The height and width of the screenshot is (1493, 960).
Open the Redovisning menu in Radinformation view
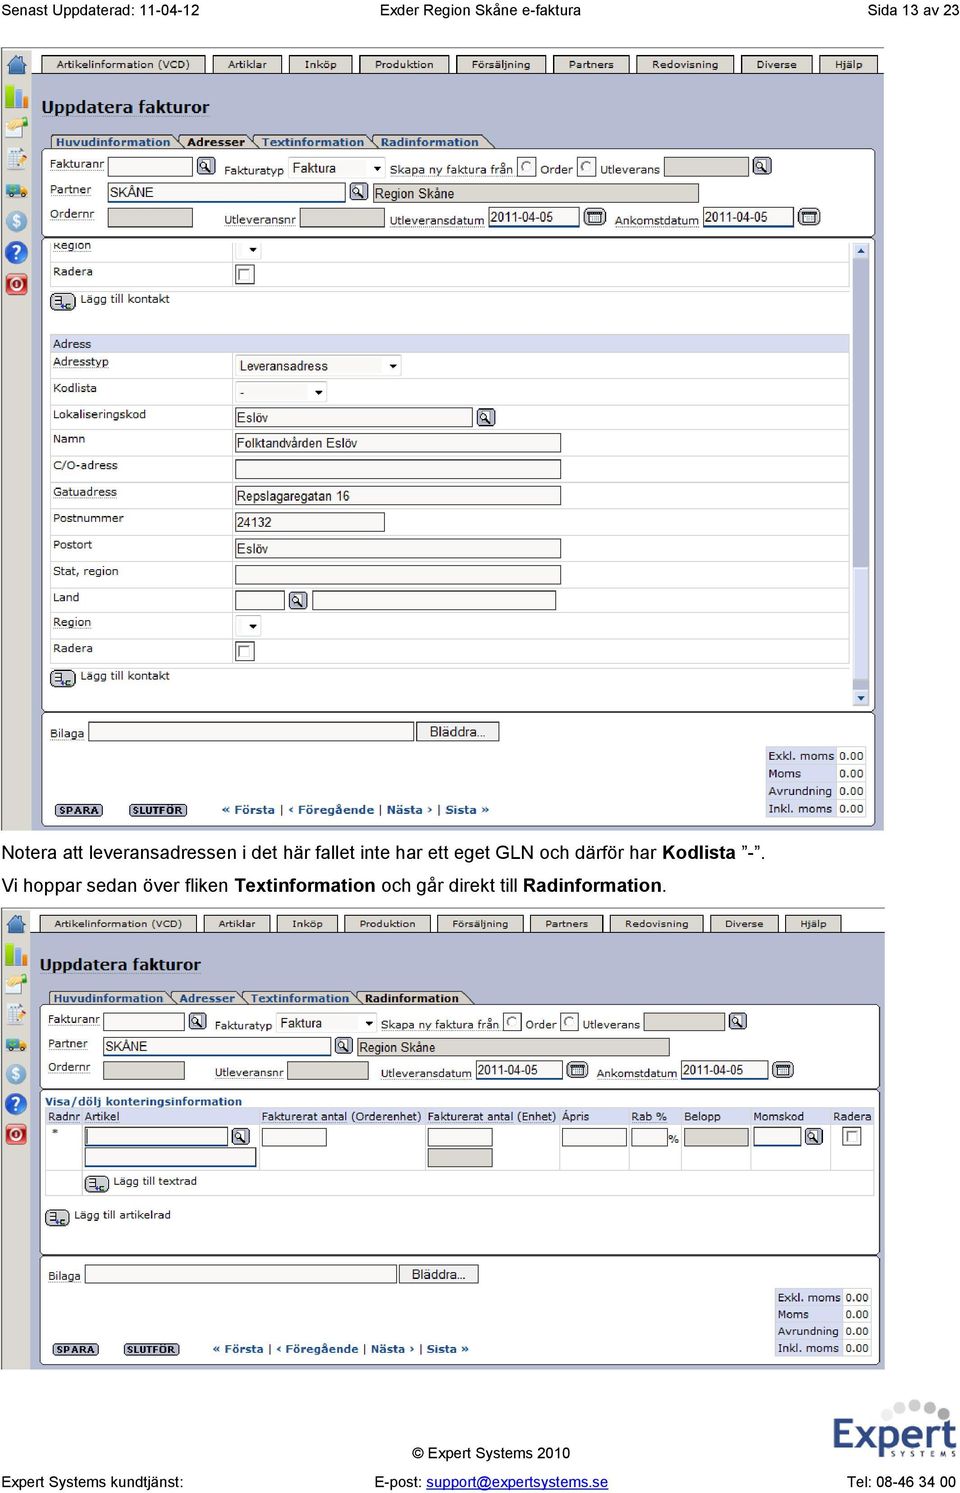pyautogui.click(x=657, y=924)
